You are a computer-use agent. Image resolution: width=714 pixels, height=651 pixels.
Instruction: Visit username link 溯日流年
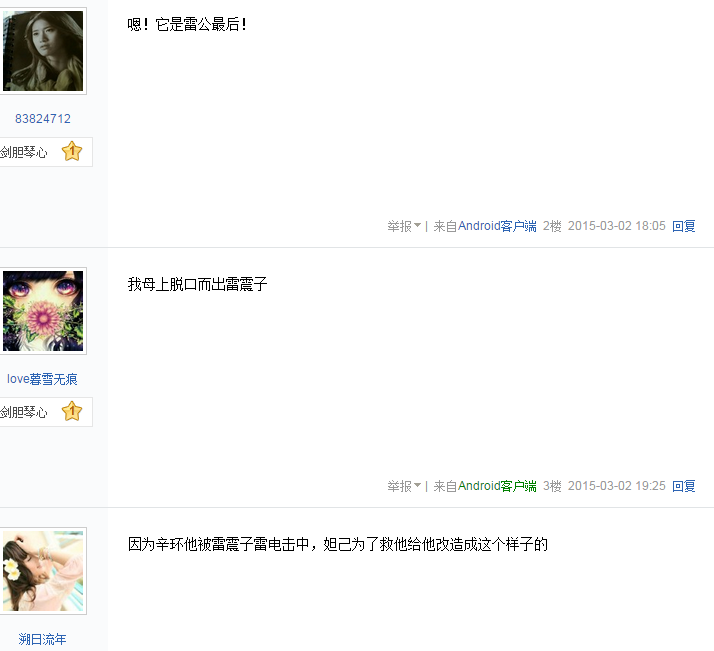(42, 639)
